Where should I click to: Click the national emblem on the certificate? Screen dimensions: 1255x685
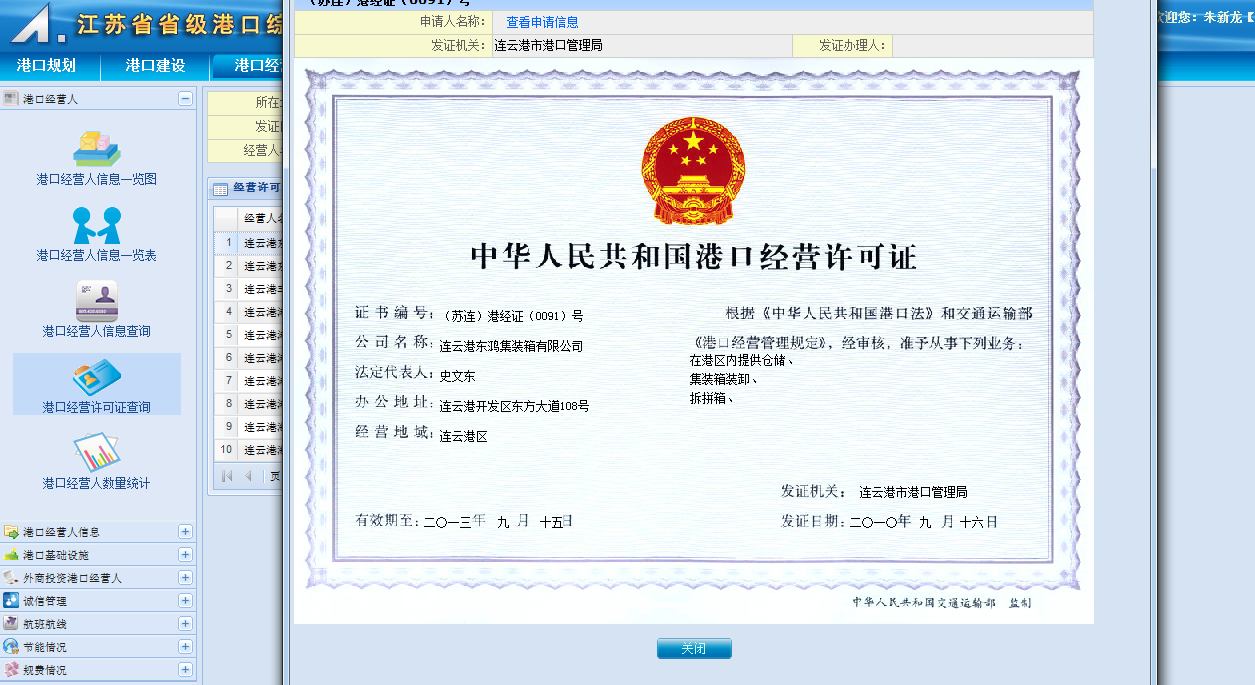click(692, 171)
